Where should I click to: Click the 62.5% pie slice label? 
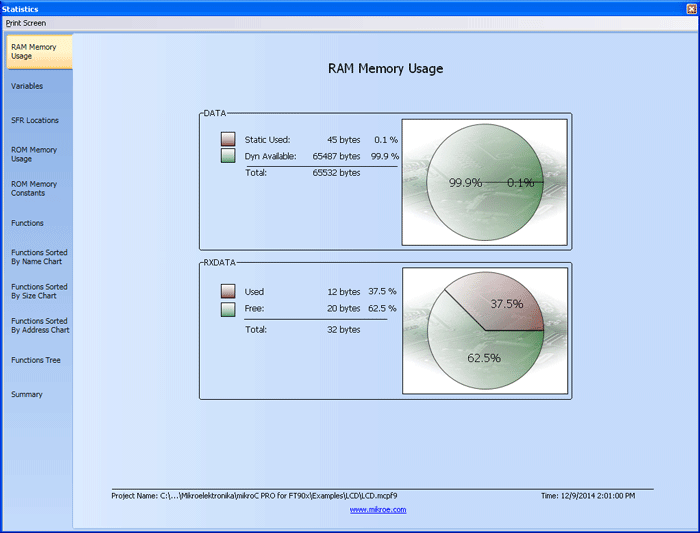pos(484,358)
